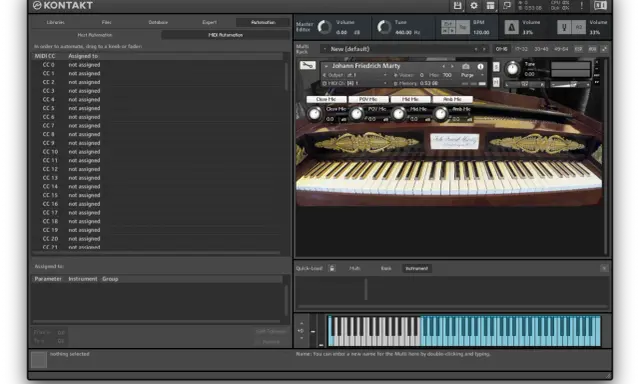Click the rack resize arrows icon
This screenshot has height=384, width=640.
(x=604, y=49)
